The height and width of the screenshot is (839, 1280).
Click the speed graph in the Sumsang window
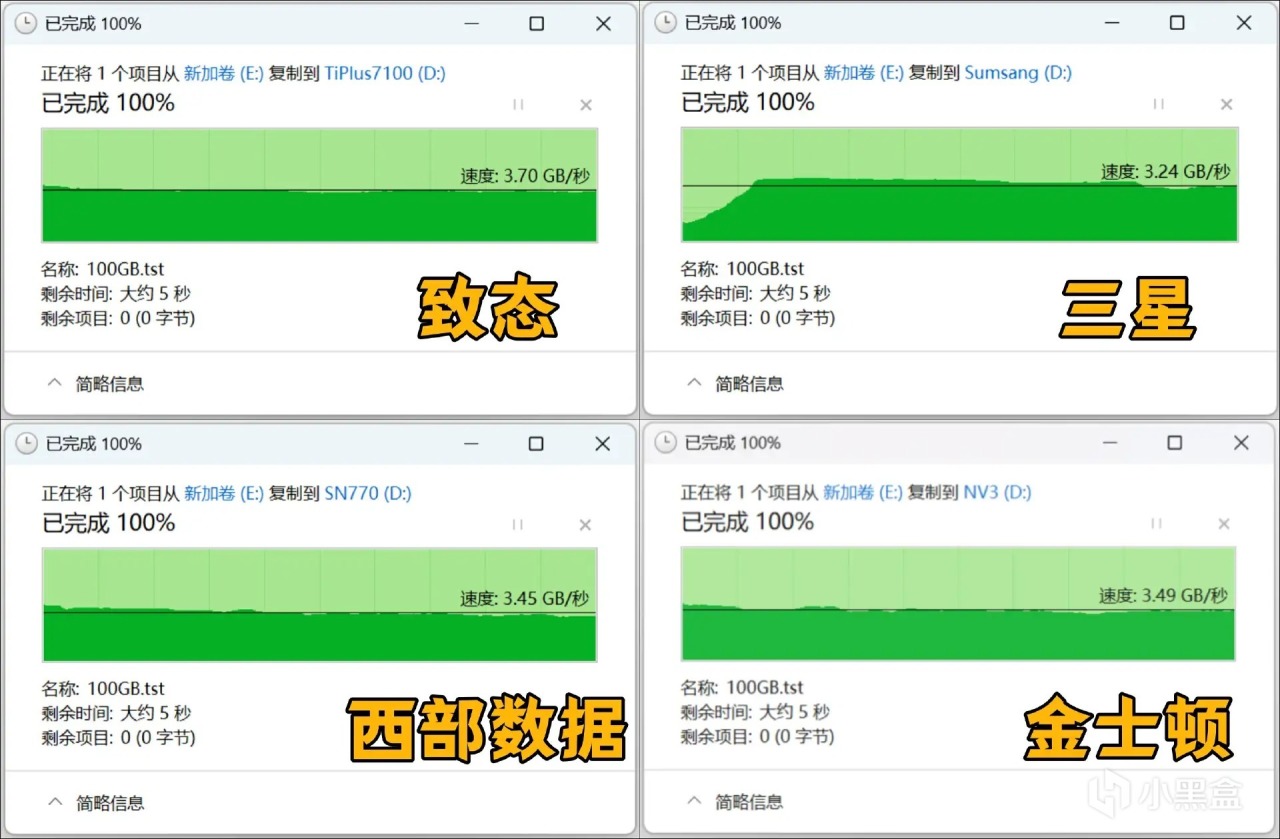point(960,184)
